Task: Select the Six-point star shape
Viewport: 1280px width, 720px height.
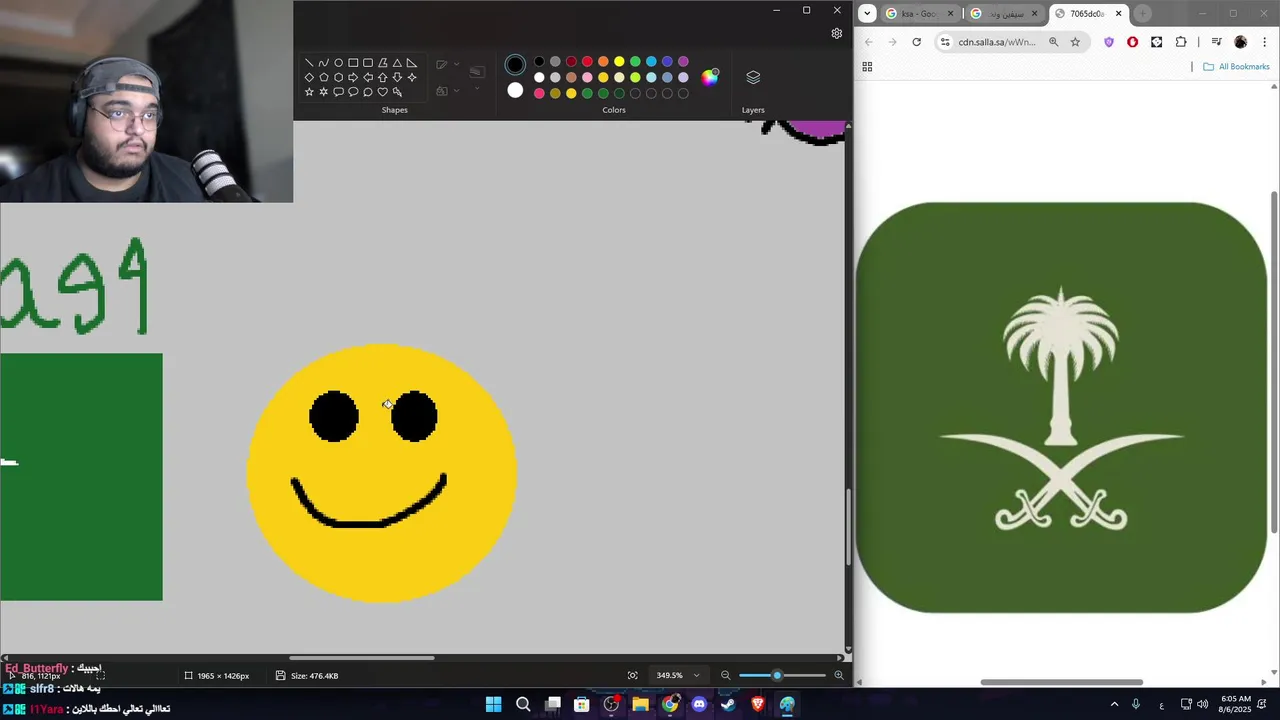Action: click(x=324, y=92)
